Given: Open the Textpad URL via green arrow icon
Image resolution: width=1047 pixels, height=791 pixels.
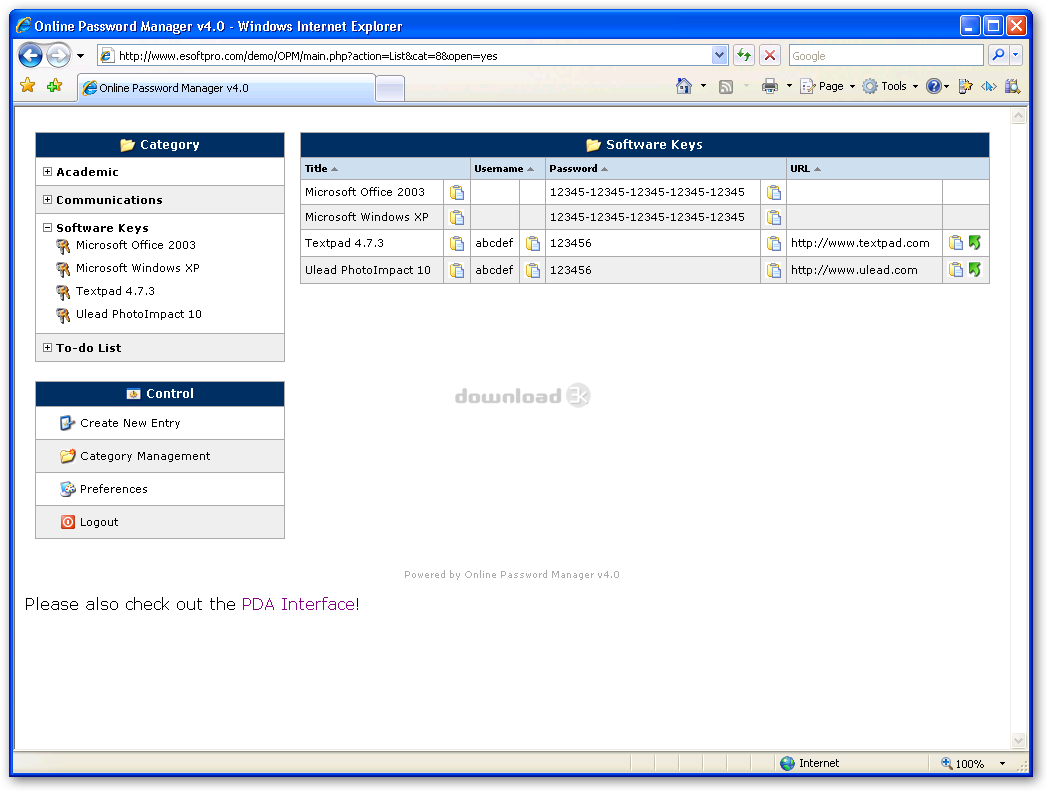Looking at the screenshot, I should coord(974,243).
